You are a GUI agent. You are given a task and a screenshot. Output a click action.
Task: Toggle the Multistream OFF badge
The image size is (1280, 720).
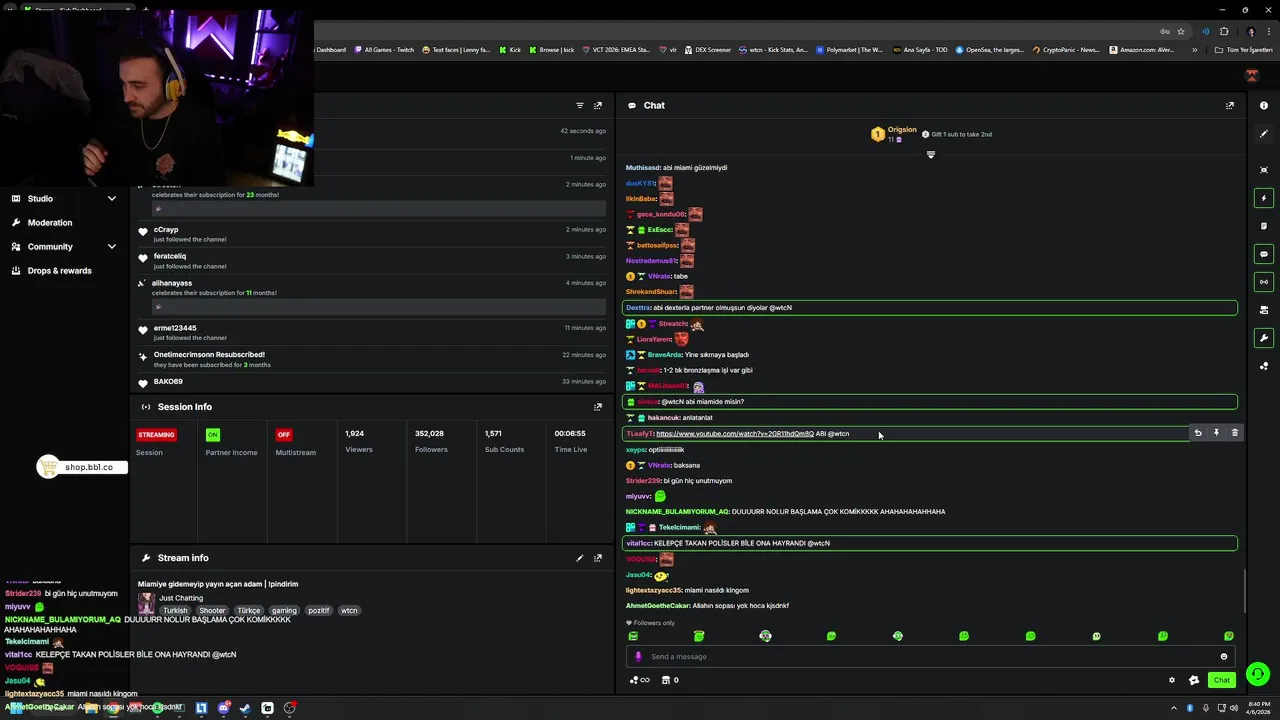coord(284,435)
